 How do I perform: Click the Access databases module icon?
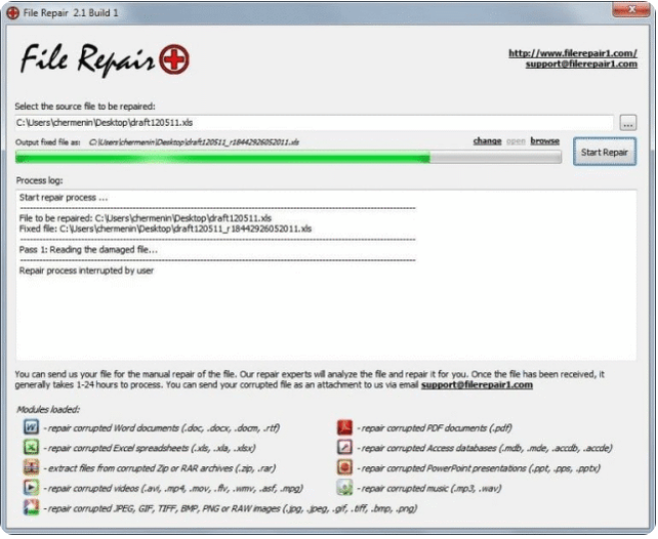click(x=345, y=447)
